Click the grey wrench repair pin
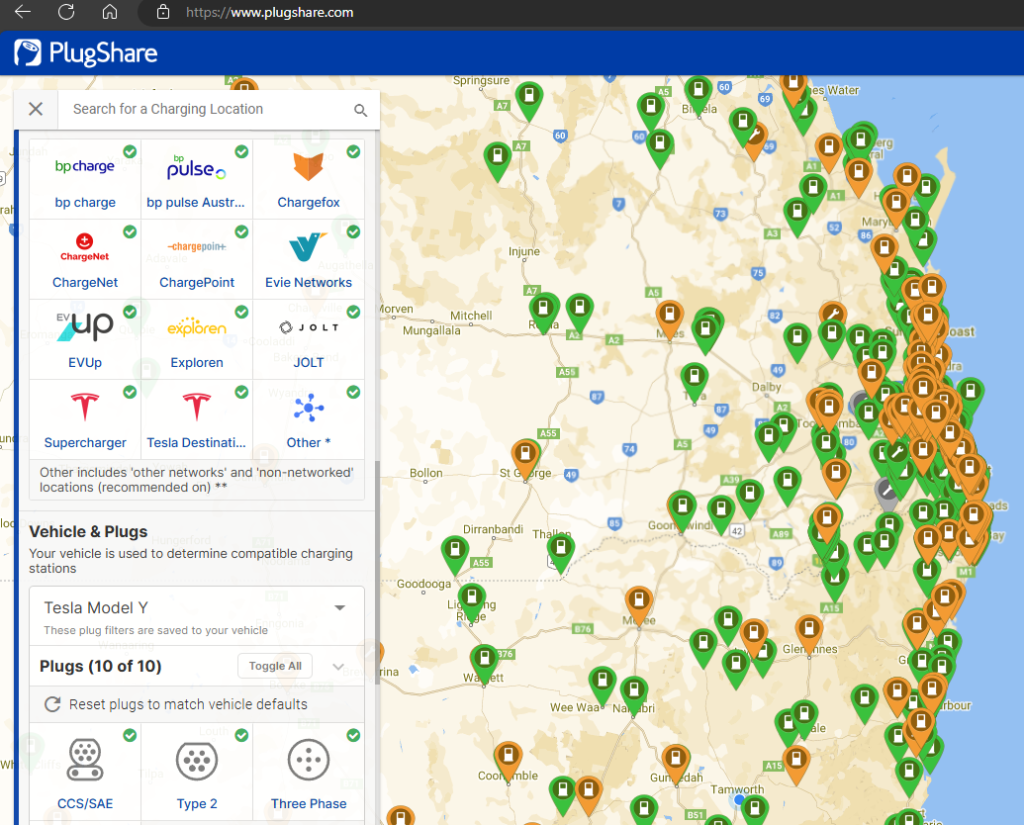This screenshot has width=1024, height=825. click(x=886, y=493)
